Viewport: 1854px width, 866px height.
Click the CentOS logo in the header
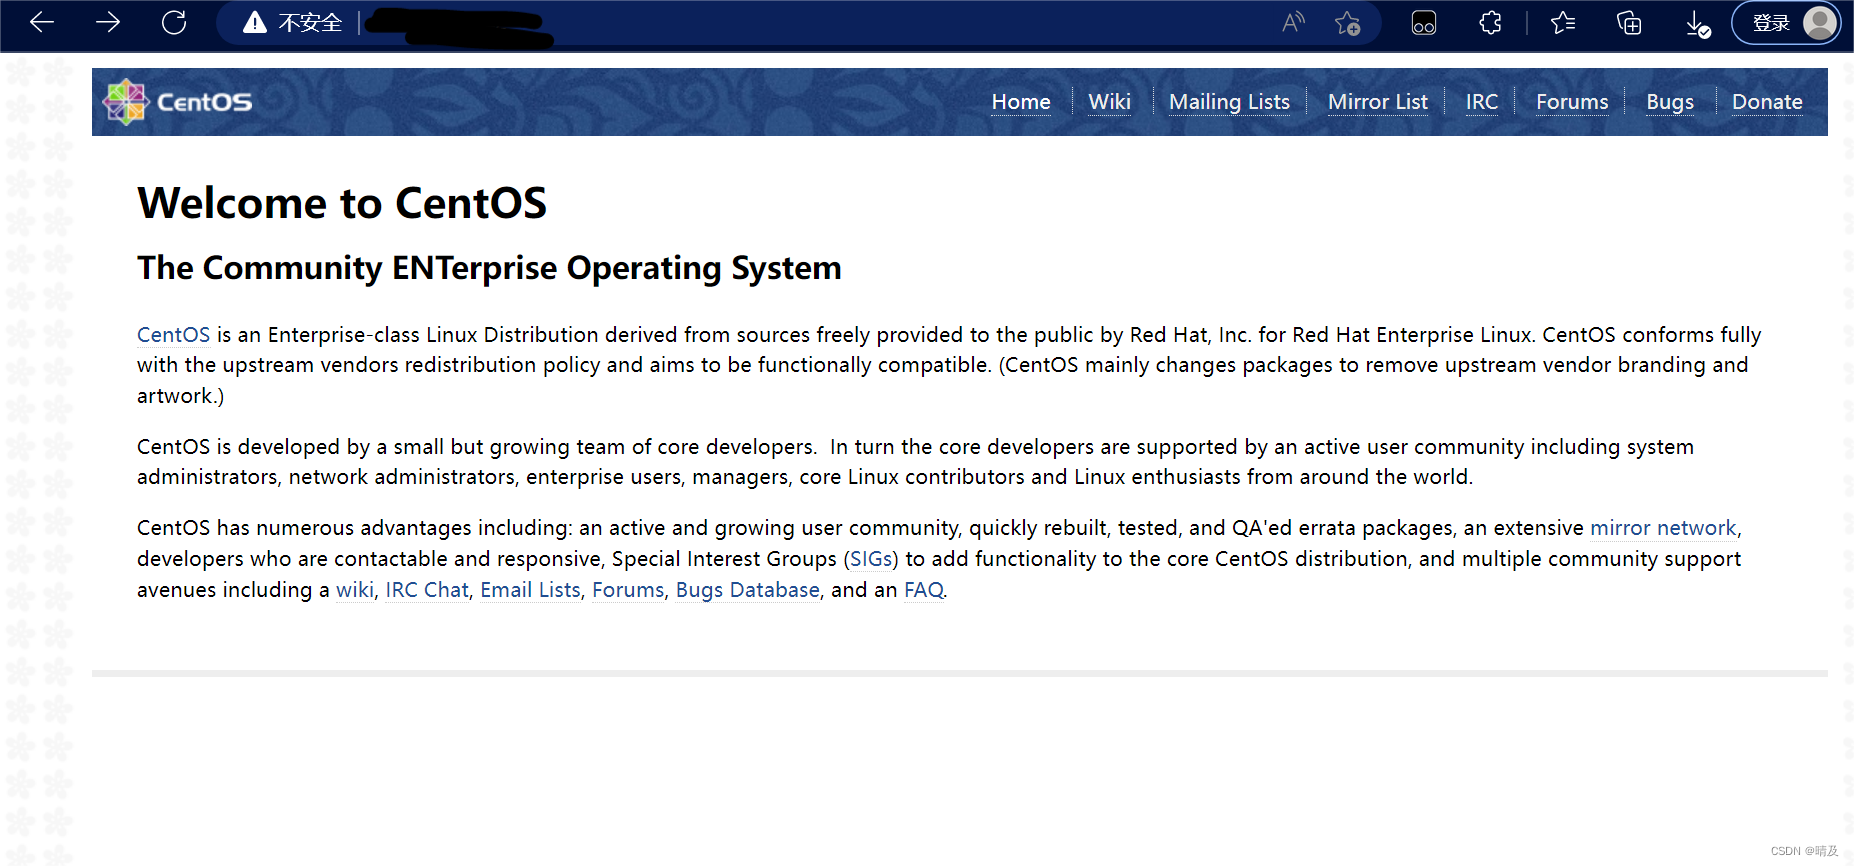178,101
